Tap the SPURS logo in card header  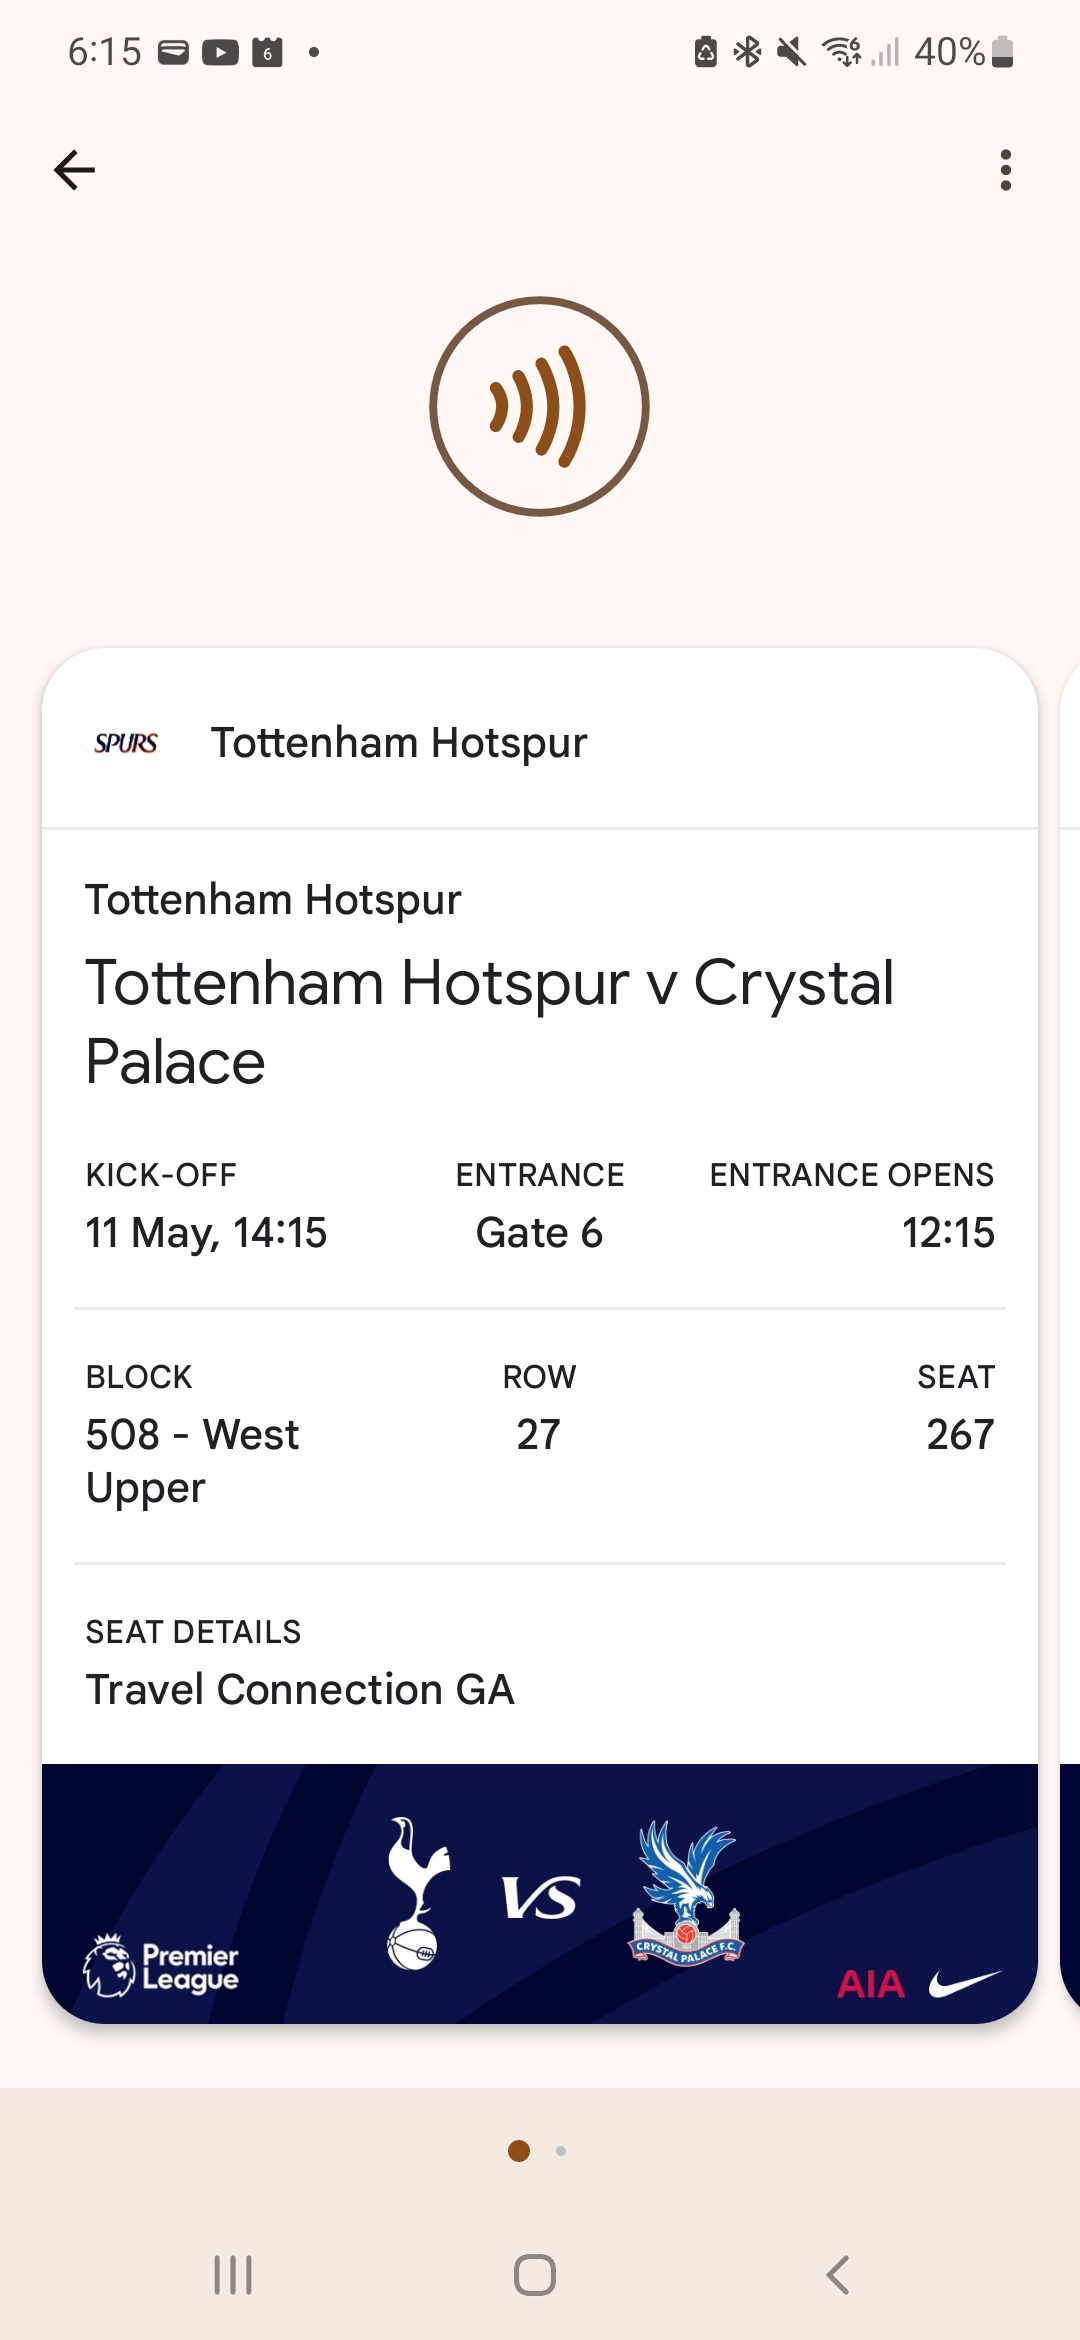click(126, 743)
